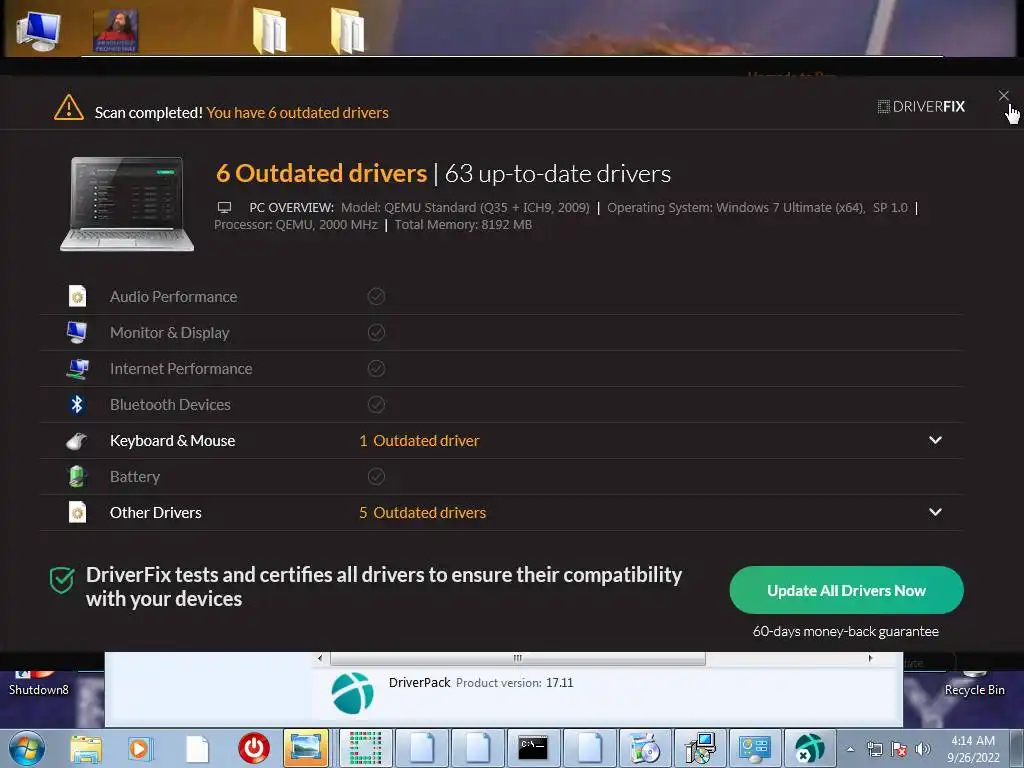Select the Keyboard & Mouse label
Screen dimensions: 1024x768
click(x=172, y=441)
